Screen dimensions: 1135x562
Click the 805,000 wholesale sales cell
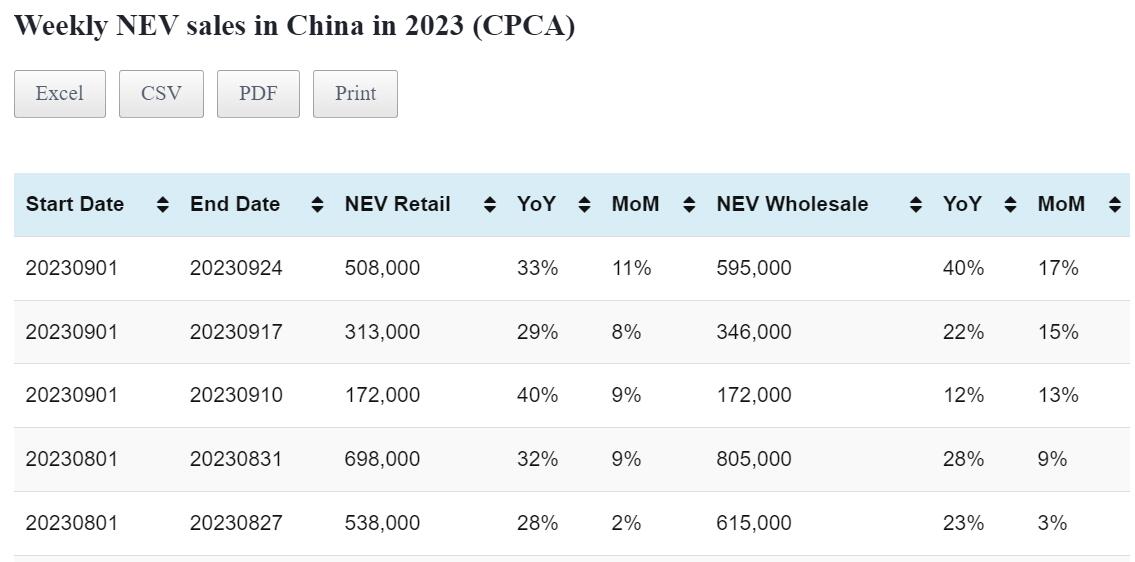[x=753, y=459]
